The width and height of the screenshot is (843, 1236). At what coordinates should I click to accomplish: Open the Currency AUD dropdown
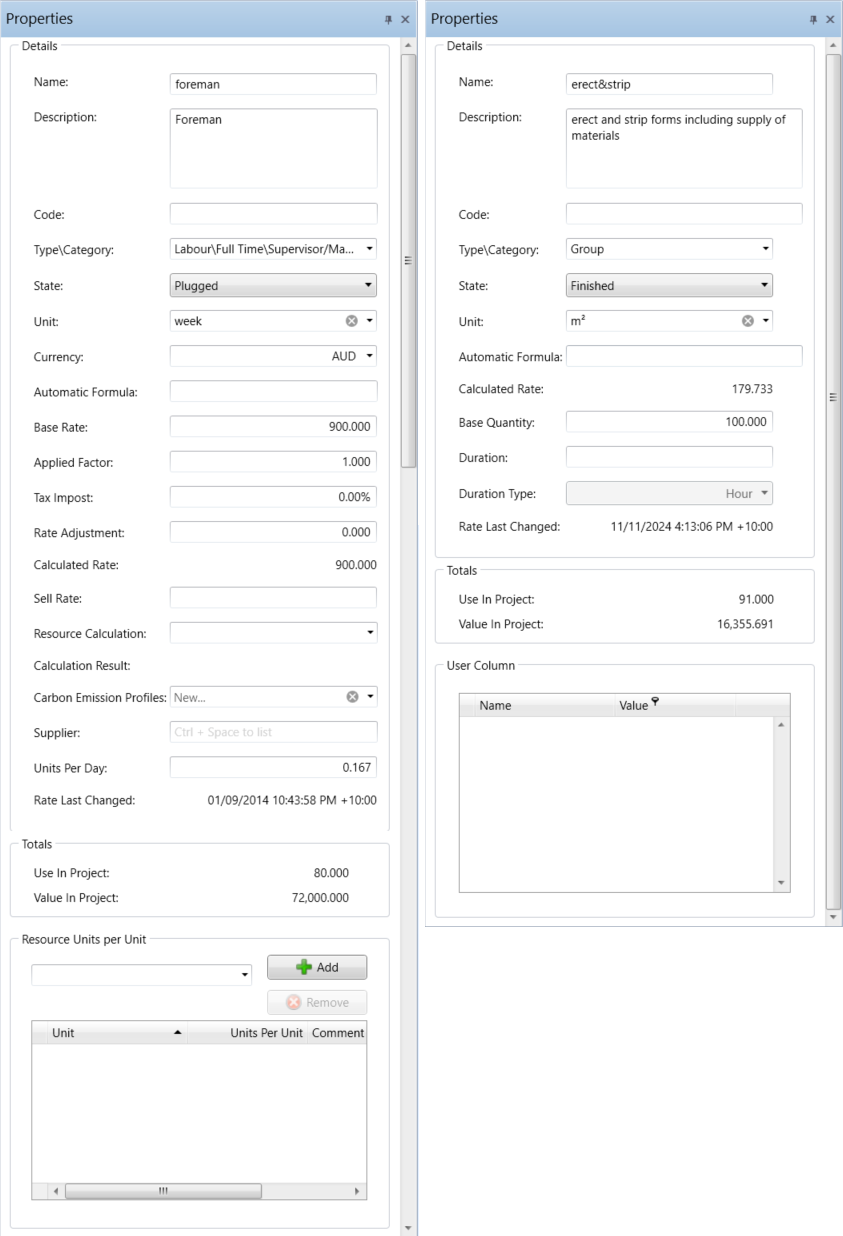coord(273,356)
